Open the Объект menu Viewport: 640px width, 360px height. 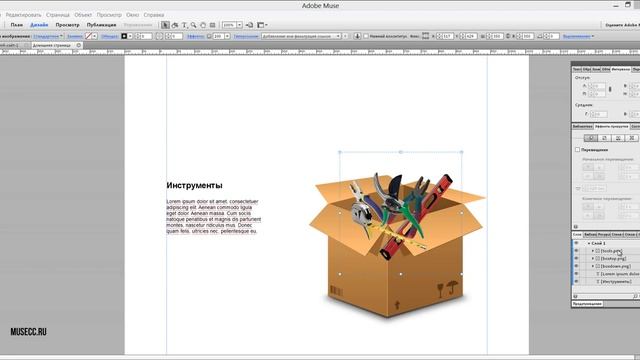point(83,15)
